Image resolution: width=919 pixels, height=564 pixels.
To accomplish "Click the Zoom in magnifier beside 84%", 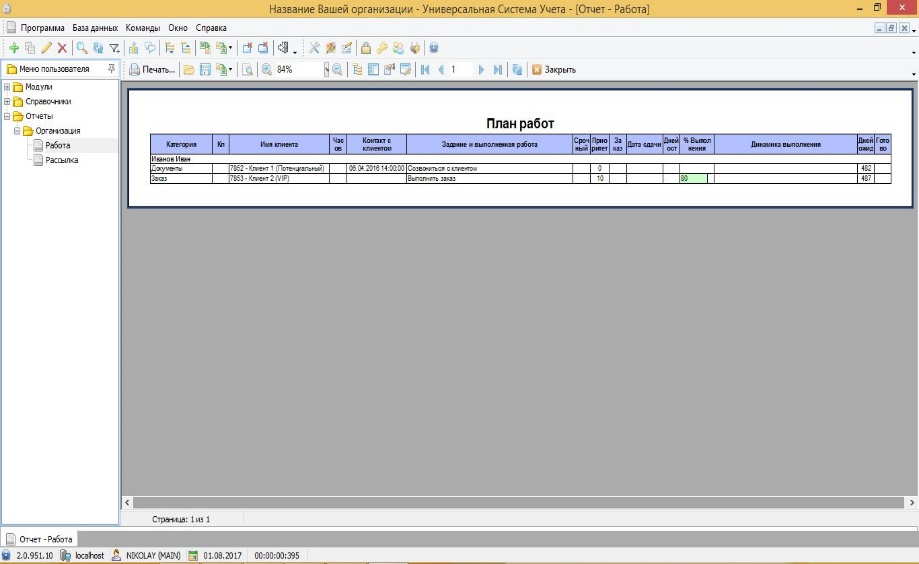I will [x=267, y=70].
